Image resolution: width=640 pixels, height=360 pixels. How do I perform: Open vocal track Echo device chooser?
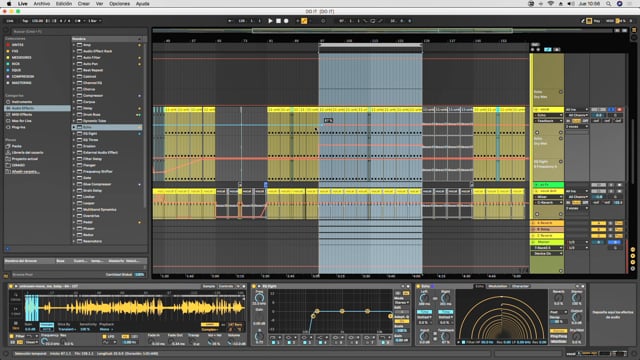coord(549,115)
